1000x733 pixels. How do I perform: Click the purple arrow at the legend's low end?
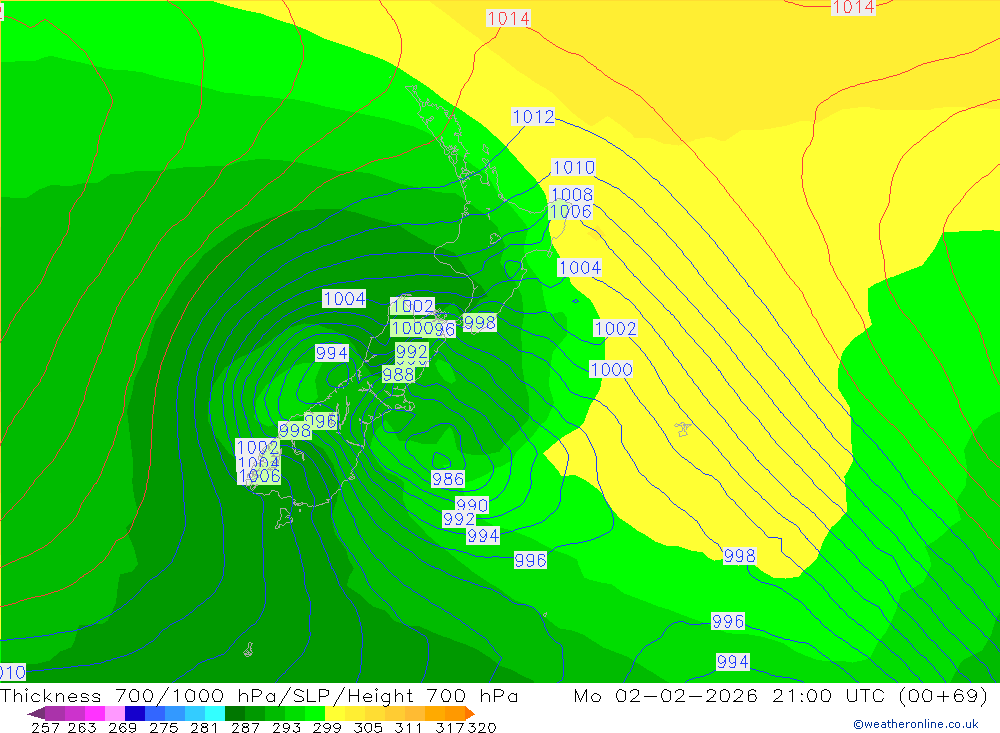pyautogui.click(x=36, y=713)
